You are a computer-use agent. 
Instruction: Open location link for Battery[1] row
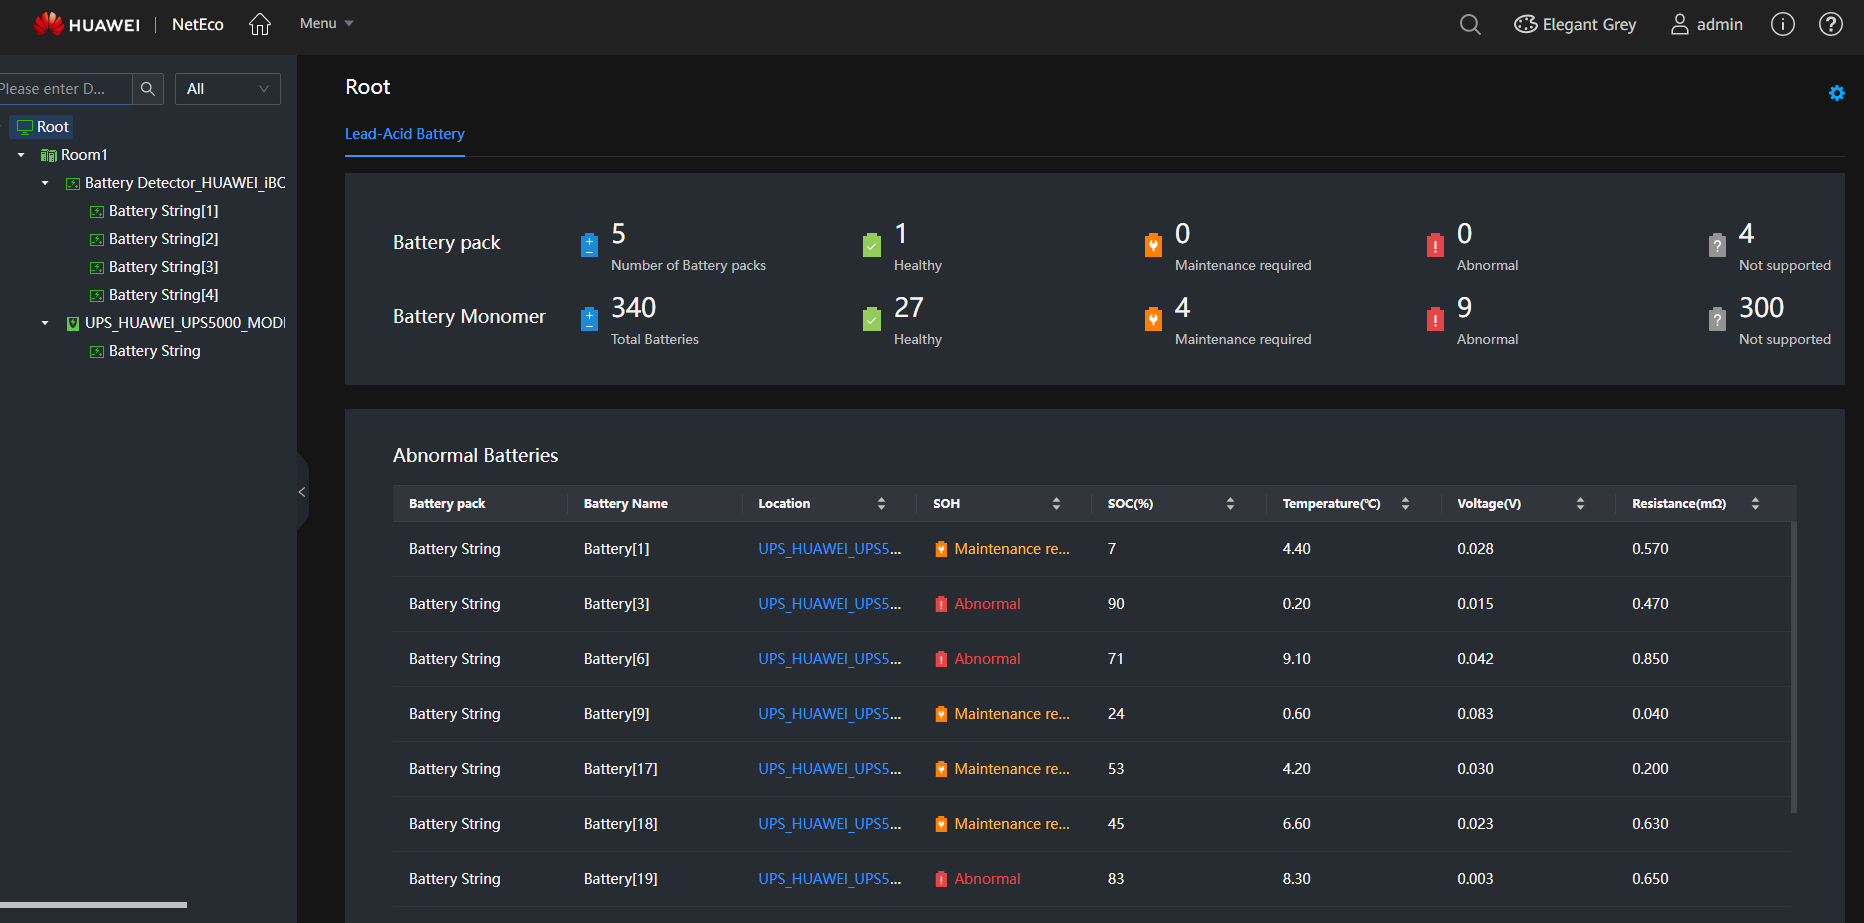(829, 549)
